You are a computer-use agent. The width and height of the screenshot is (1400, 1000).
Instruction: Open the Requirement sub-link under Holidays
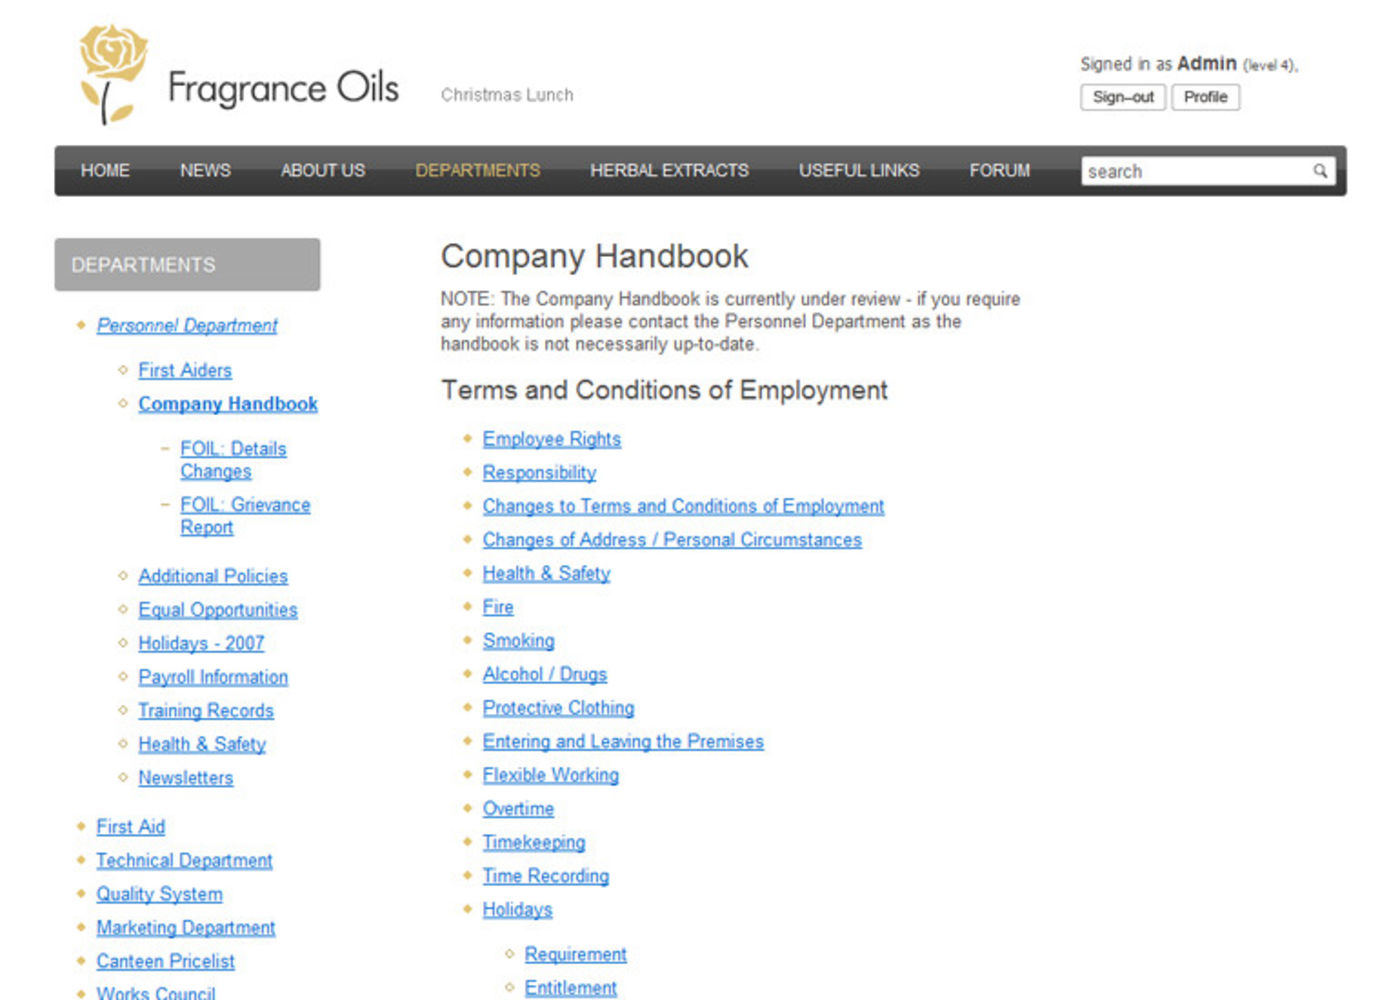click(575, 954)
